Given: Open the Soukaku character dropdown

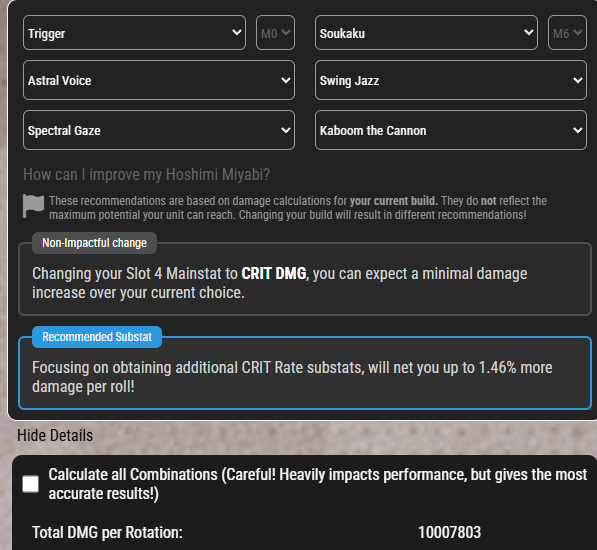Looking at the screenshot, I should coord(426,33).
